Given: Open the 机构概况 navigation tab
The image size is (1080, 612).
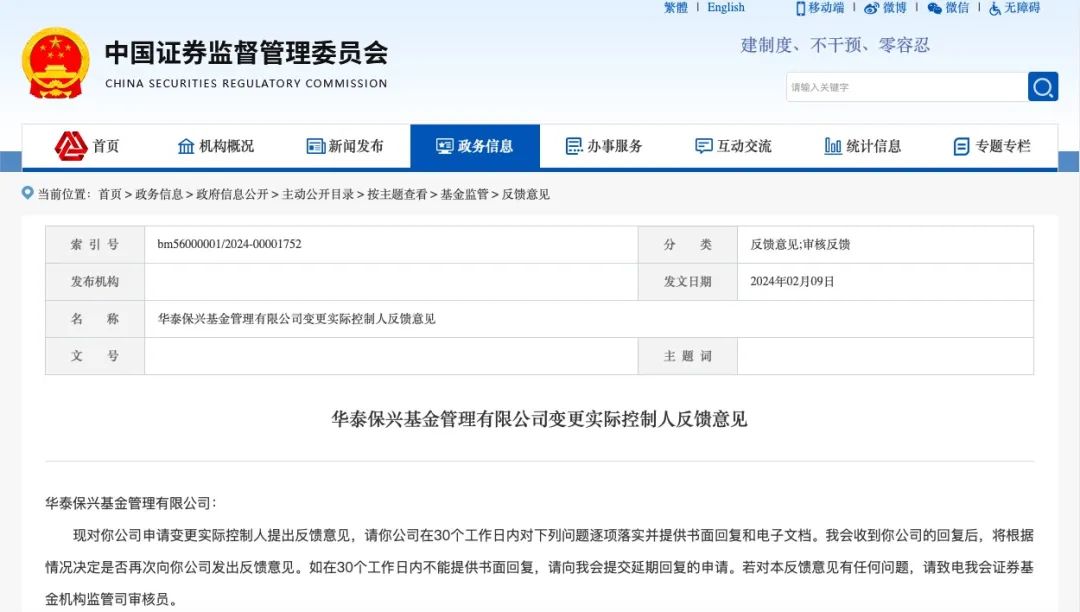Looking at the screenshot, I should (216, 146).
